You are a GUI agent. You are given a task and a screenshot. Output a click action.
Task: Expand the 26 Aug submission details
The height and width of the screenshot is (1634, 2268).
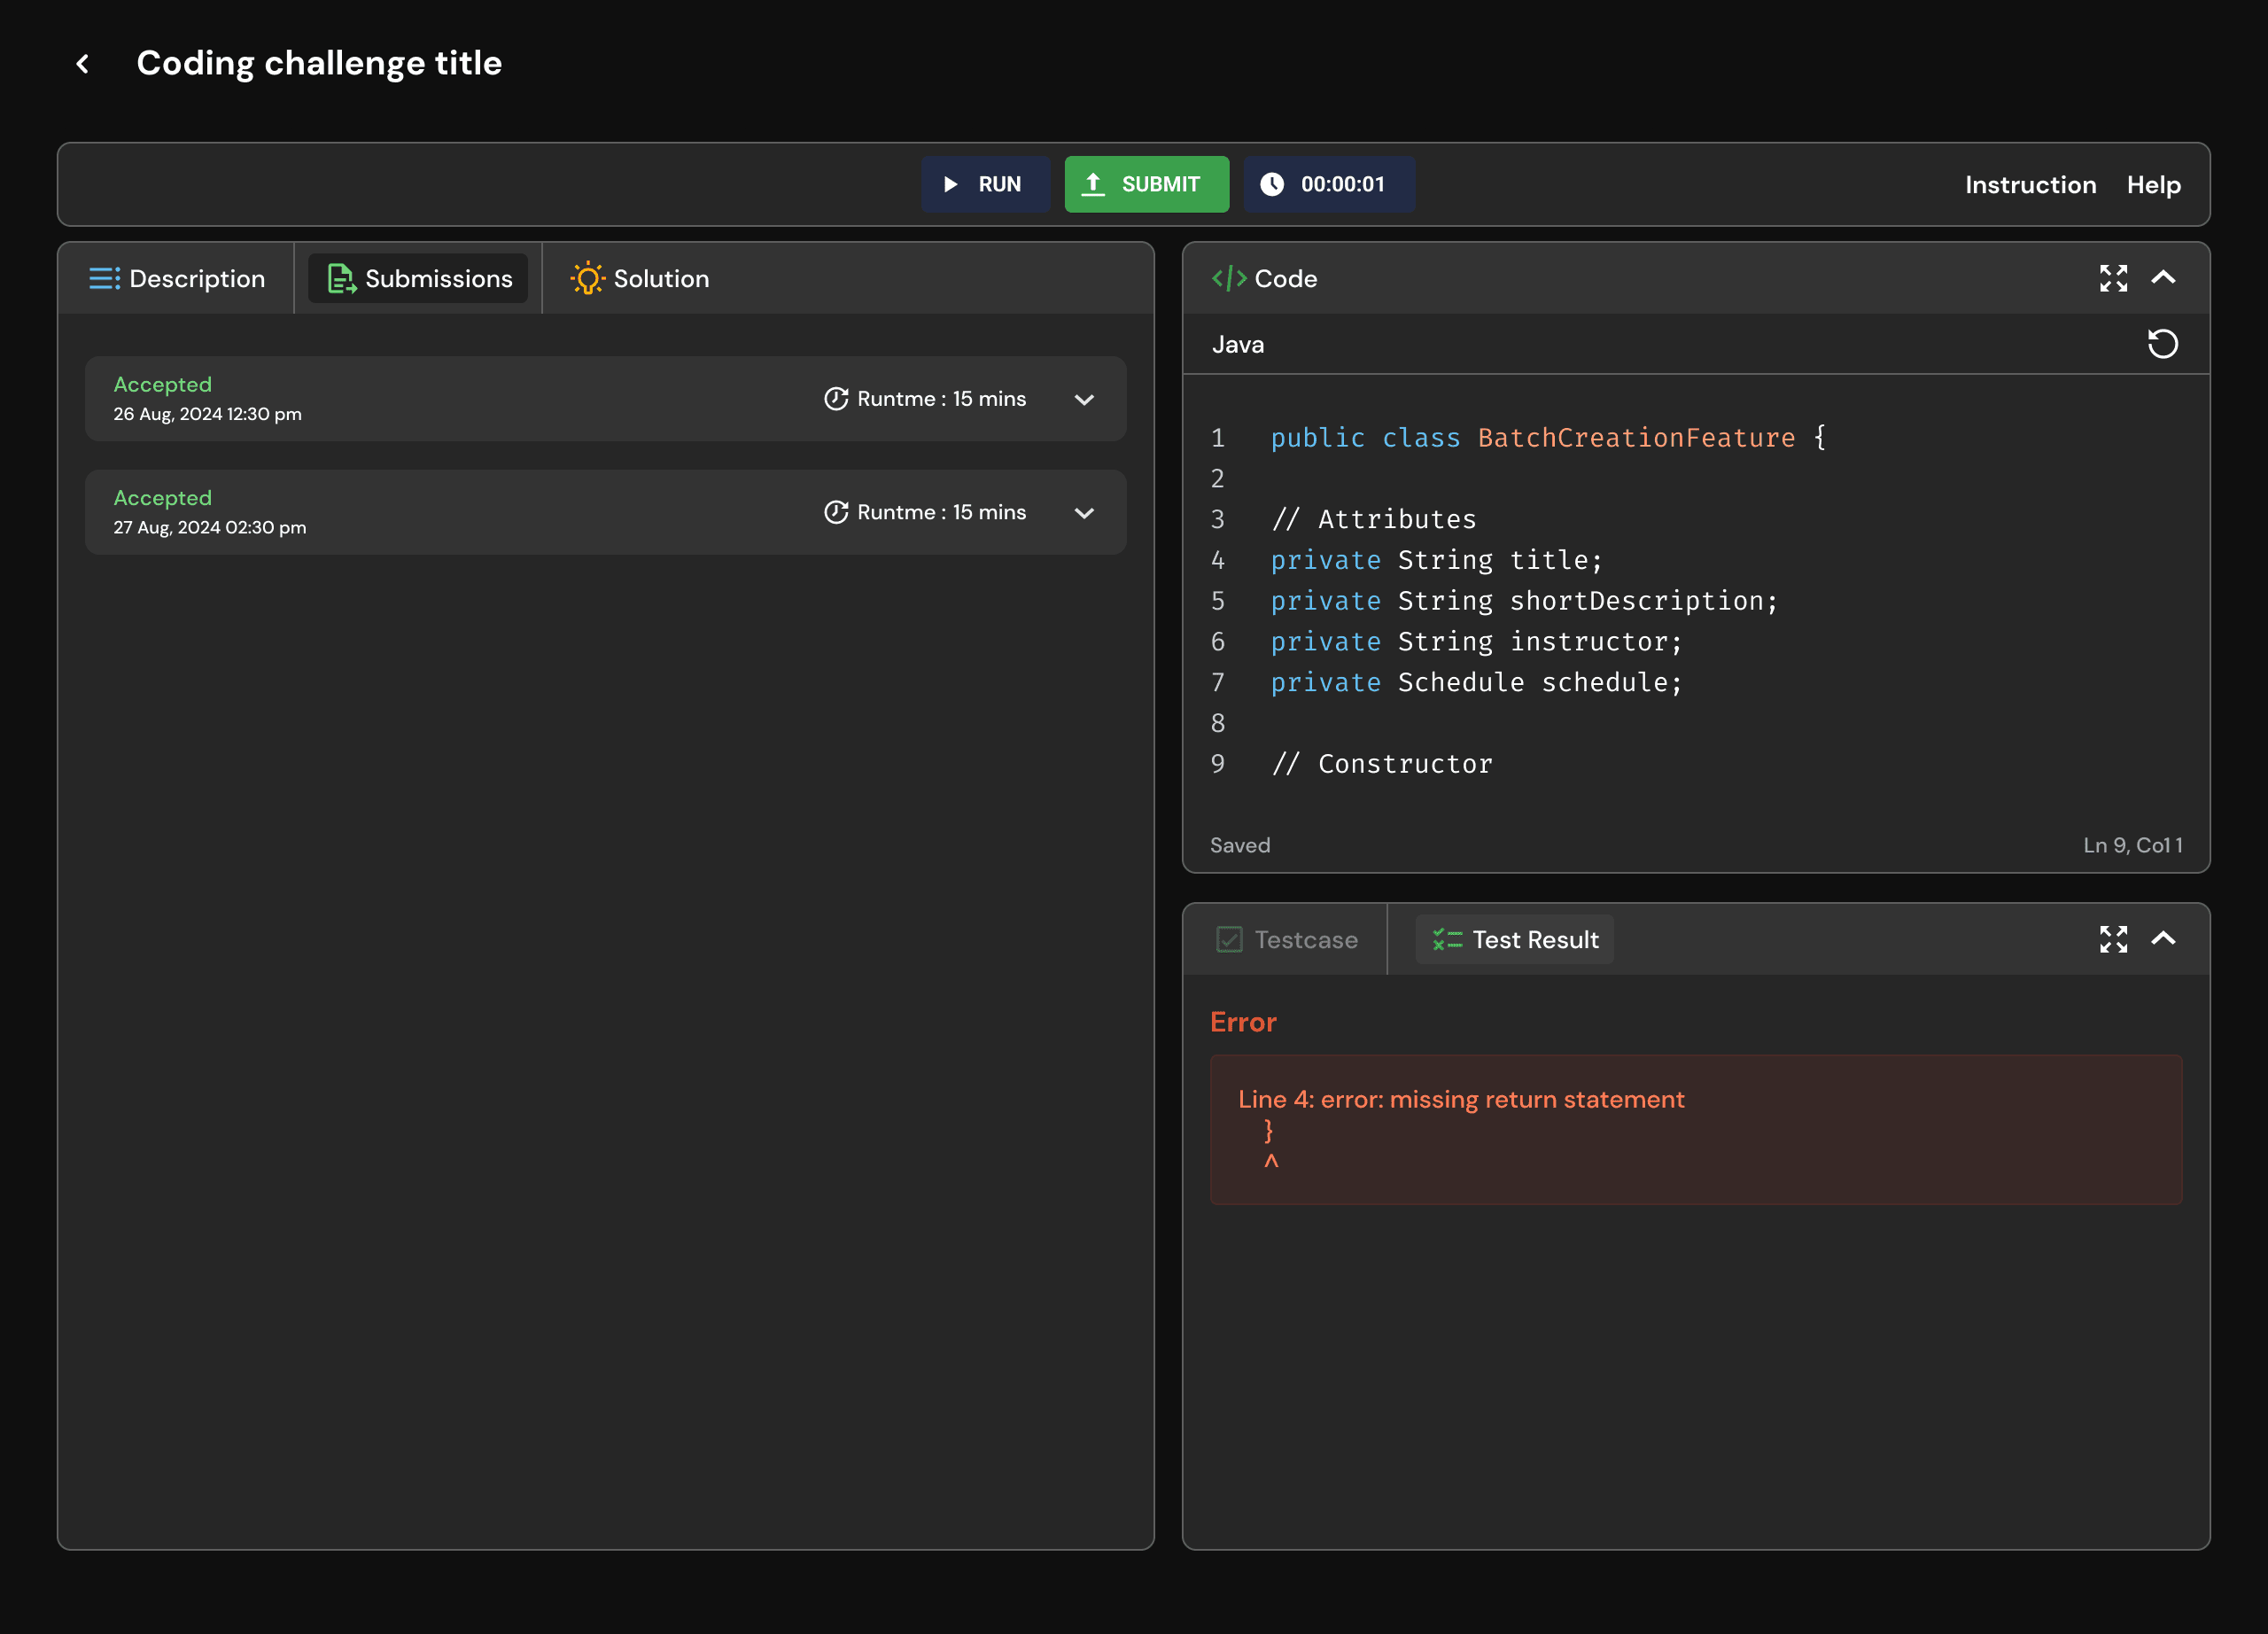coord(1084,399)
